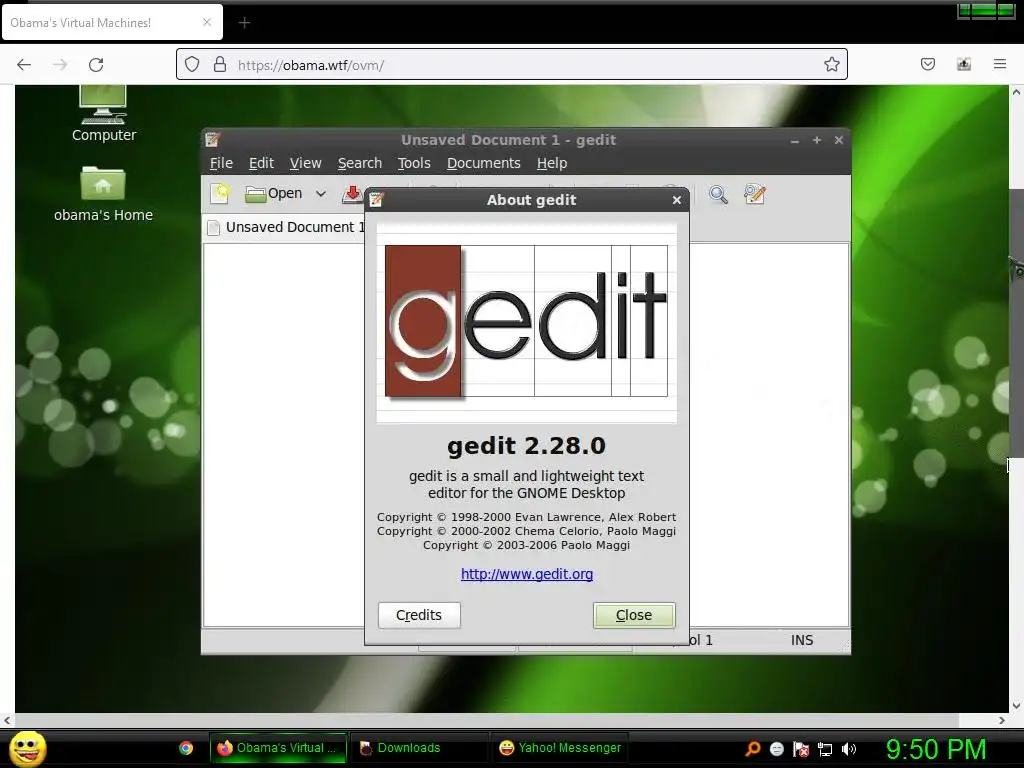The width and height of the screenshot is (1024, 768).
Task: Click the horizontal scroll-left arrow at bottom
Action: pos(7,720)
